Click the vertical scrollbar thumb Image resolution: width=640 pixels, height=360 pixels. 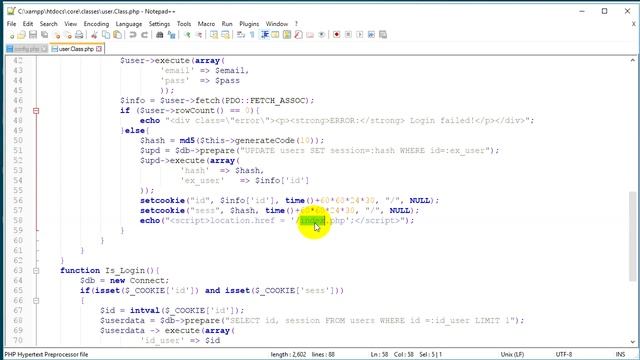click(x=633, y=237)
